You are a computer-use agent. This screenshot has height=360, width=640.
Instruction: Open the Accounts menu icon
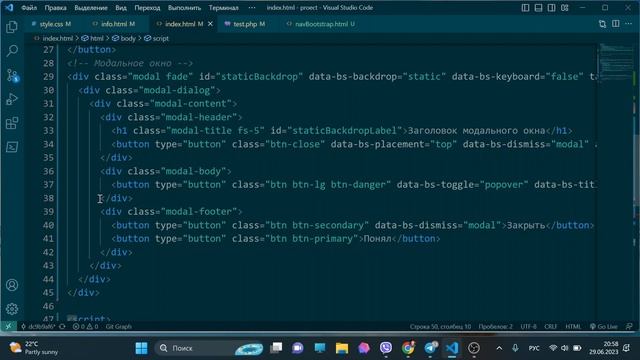[12, 285]
